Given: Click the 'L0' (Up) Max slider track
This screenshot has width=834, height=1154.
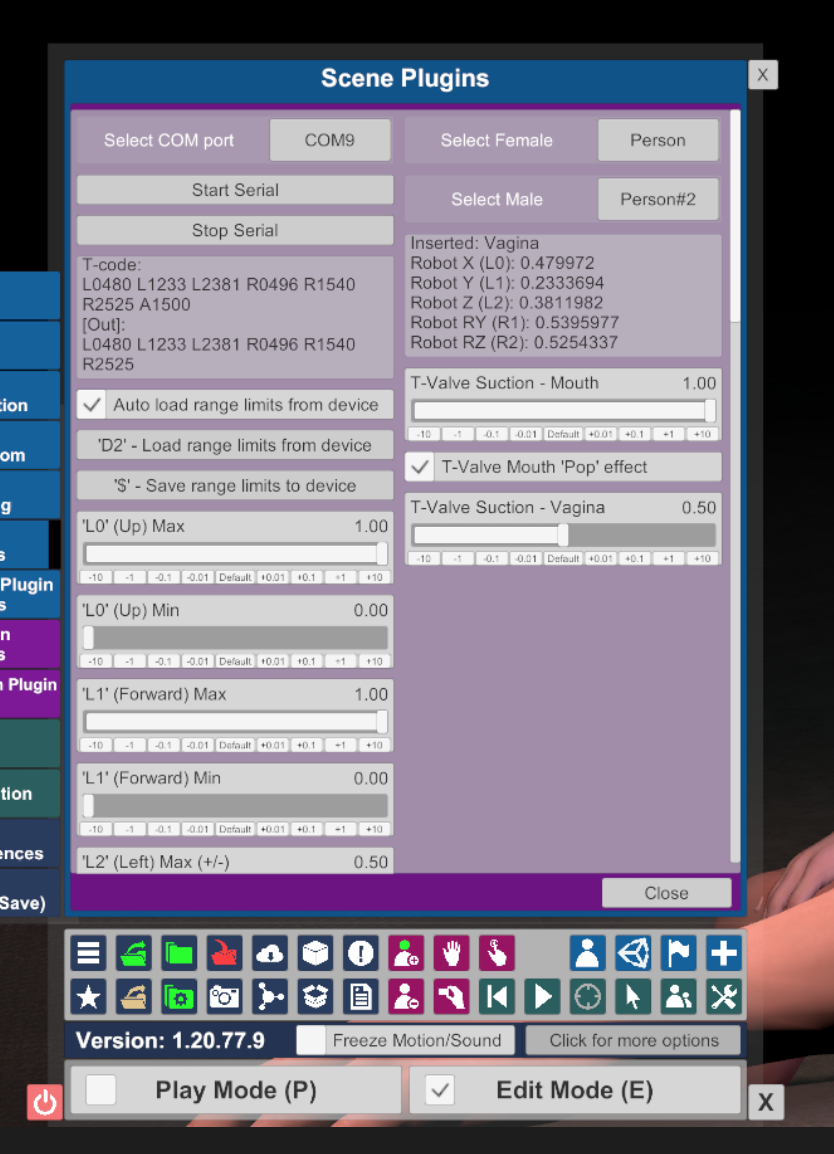Looking at the screenshot, I should pyautogui.click(x=235, y=553).
